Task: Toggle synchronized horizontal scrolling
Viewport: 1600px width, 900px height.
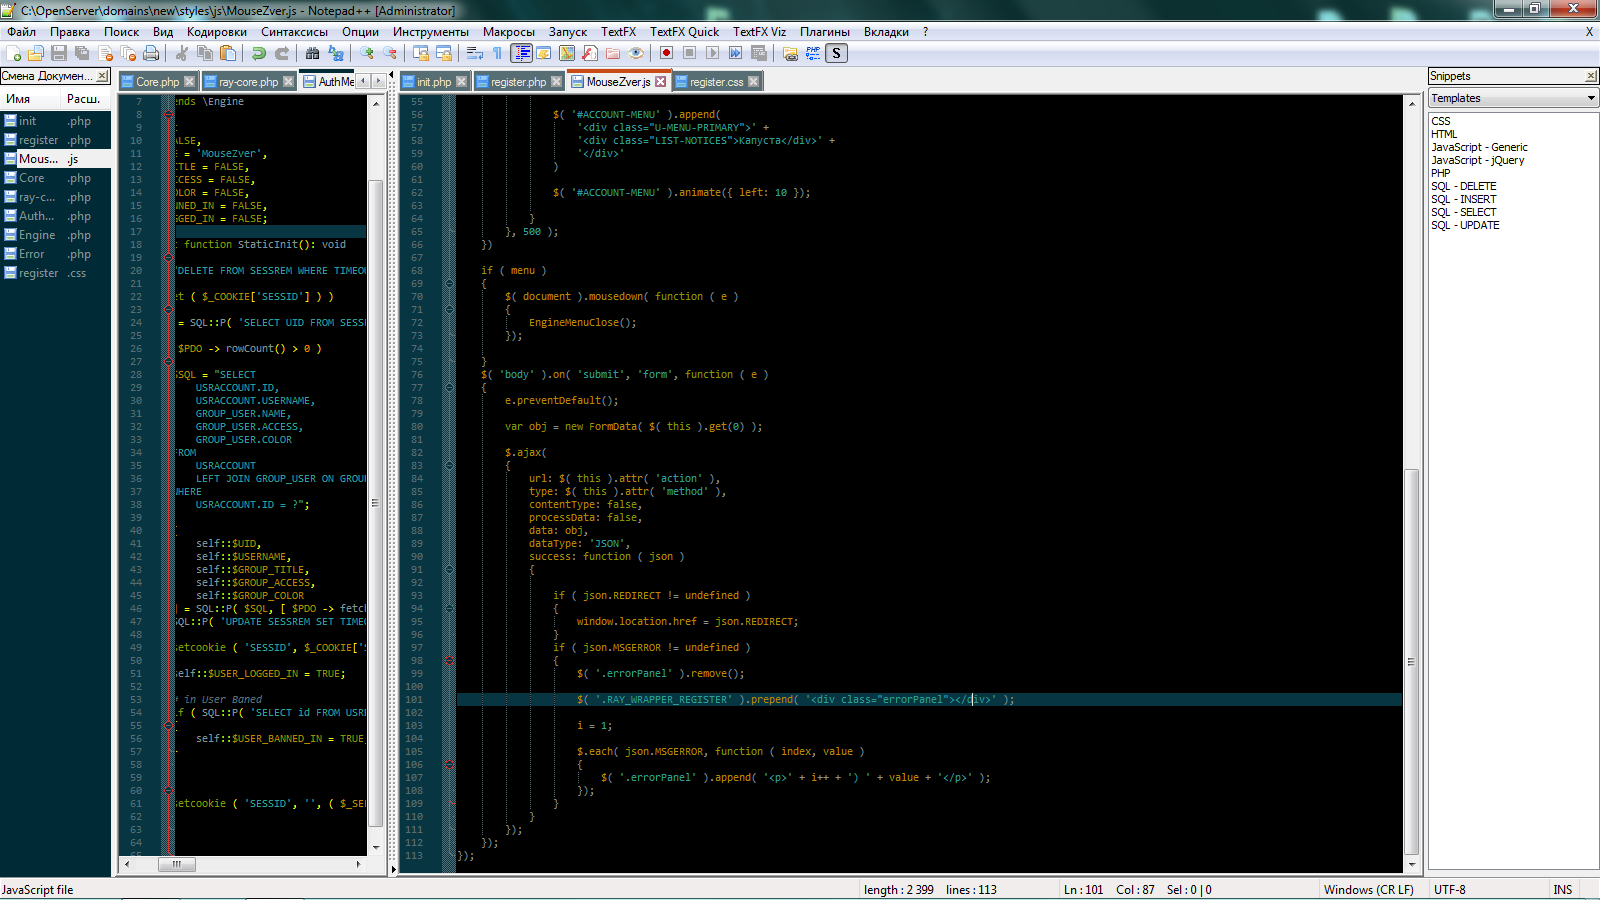Action: pyautogui.click(x=444, y=53)
